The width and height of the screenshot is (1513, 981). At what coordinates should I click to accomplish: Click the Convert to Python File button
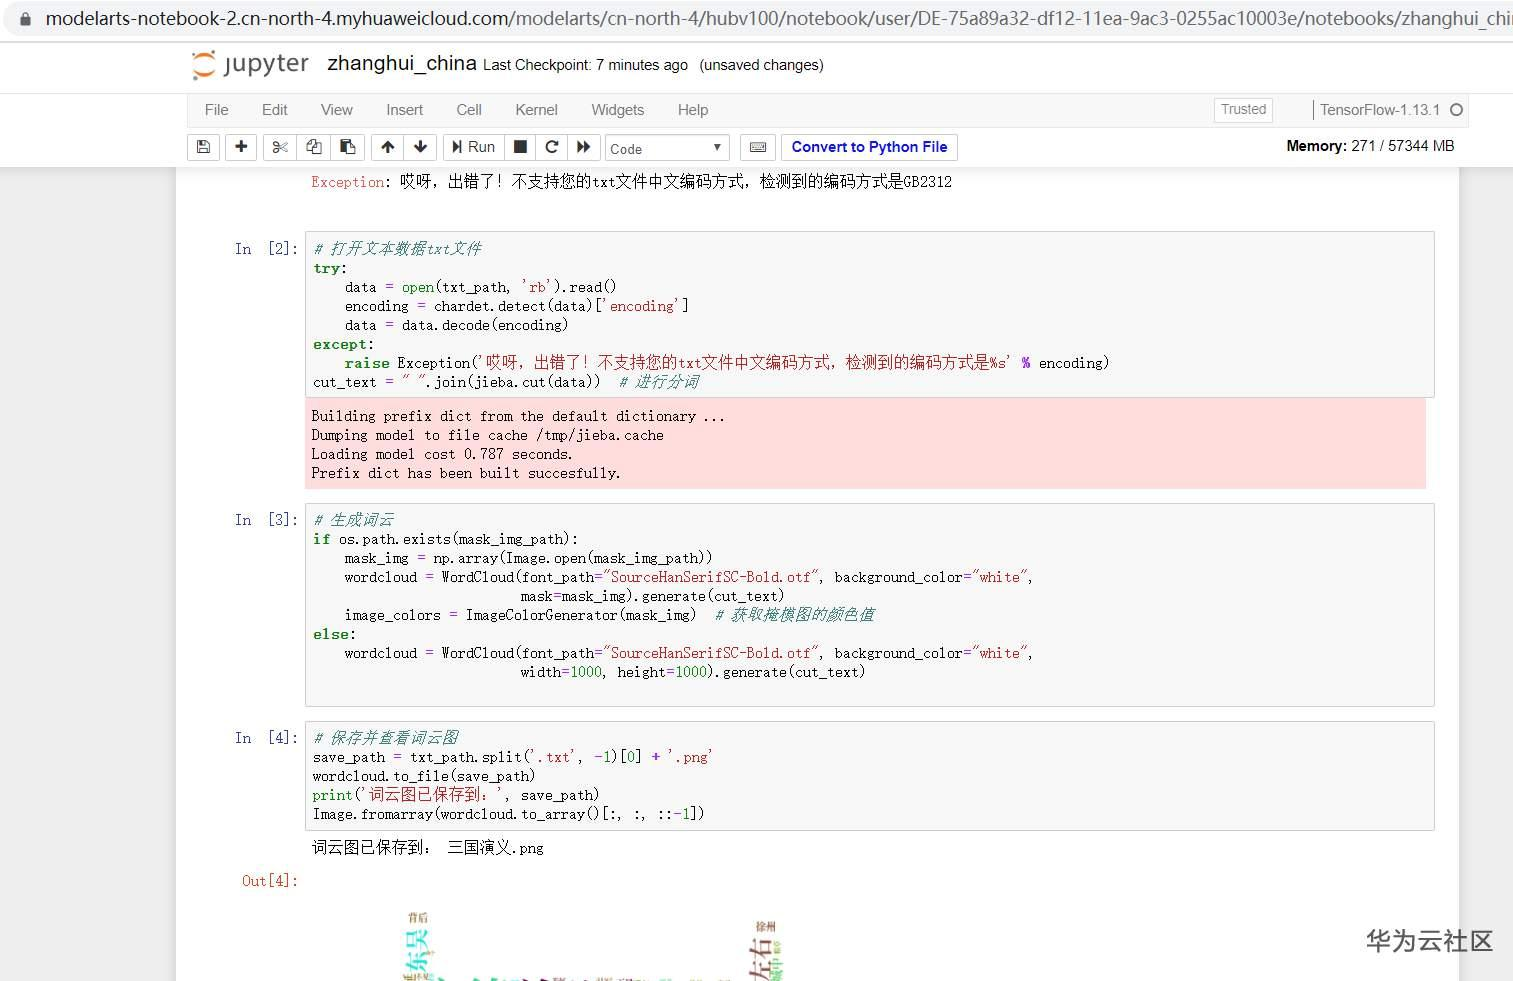[x=869, y=147]
